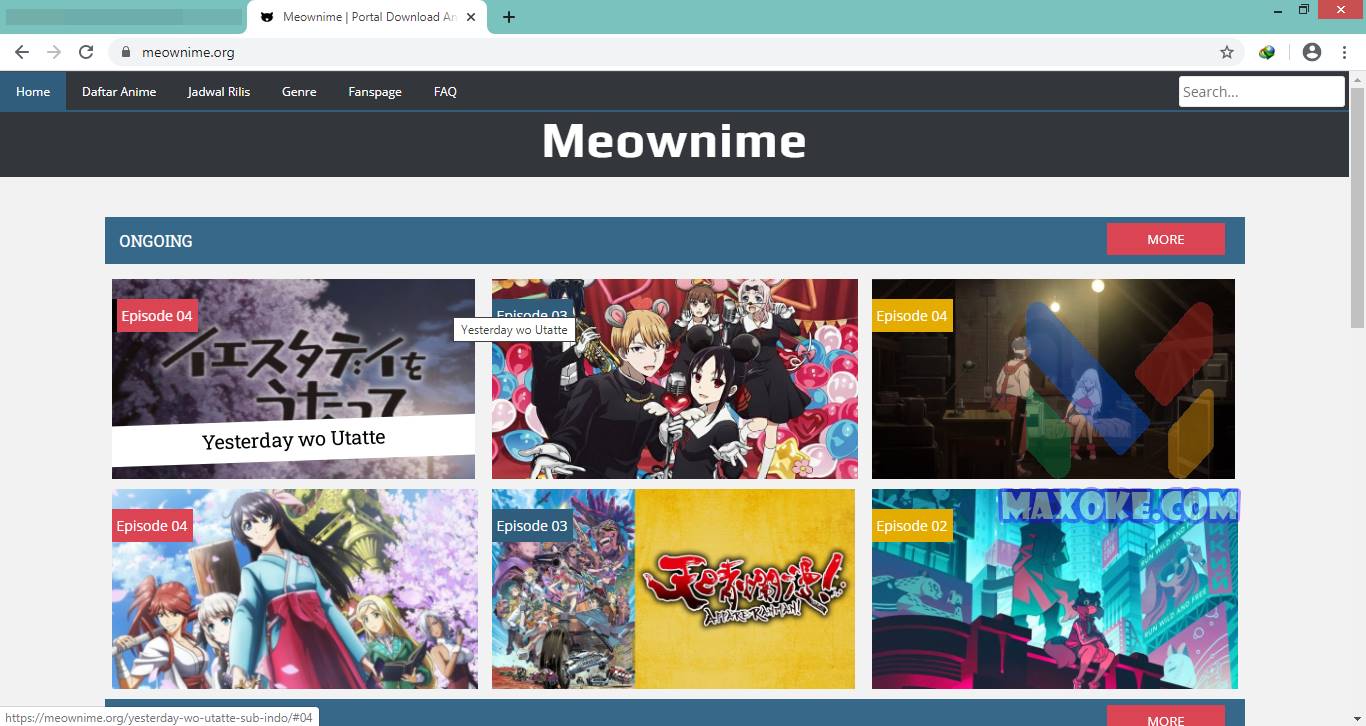1366x726 pixels.
Task: Open the Appare-Ranman yellow thumbnail
Action: click(673, 589)
